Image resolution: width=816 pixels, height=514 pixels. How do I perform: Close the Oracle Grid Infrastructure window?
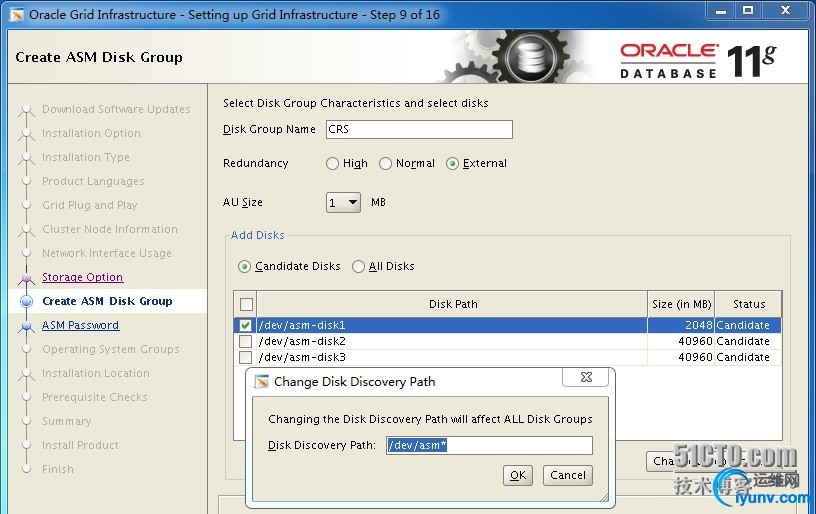786,10
